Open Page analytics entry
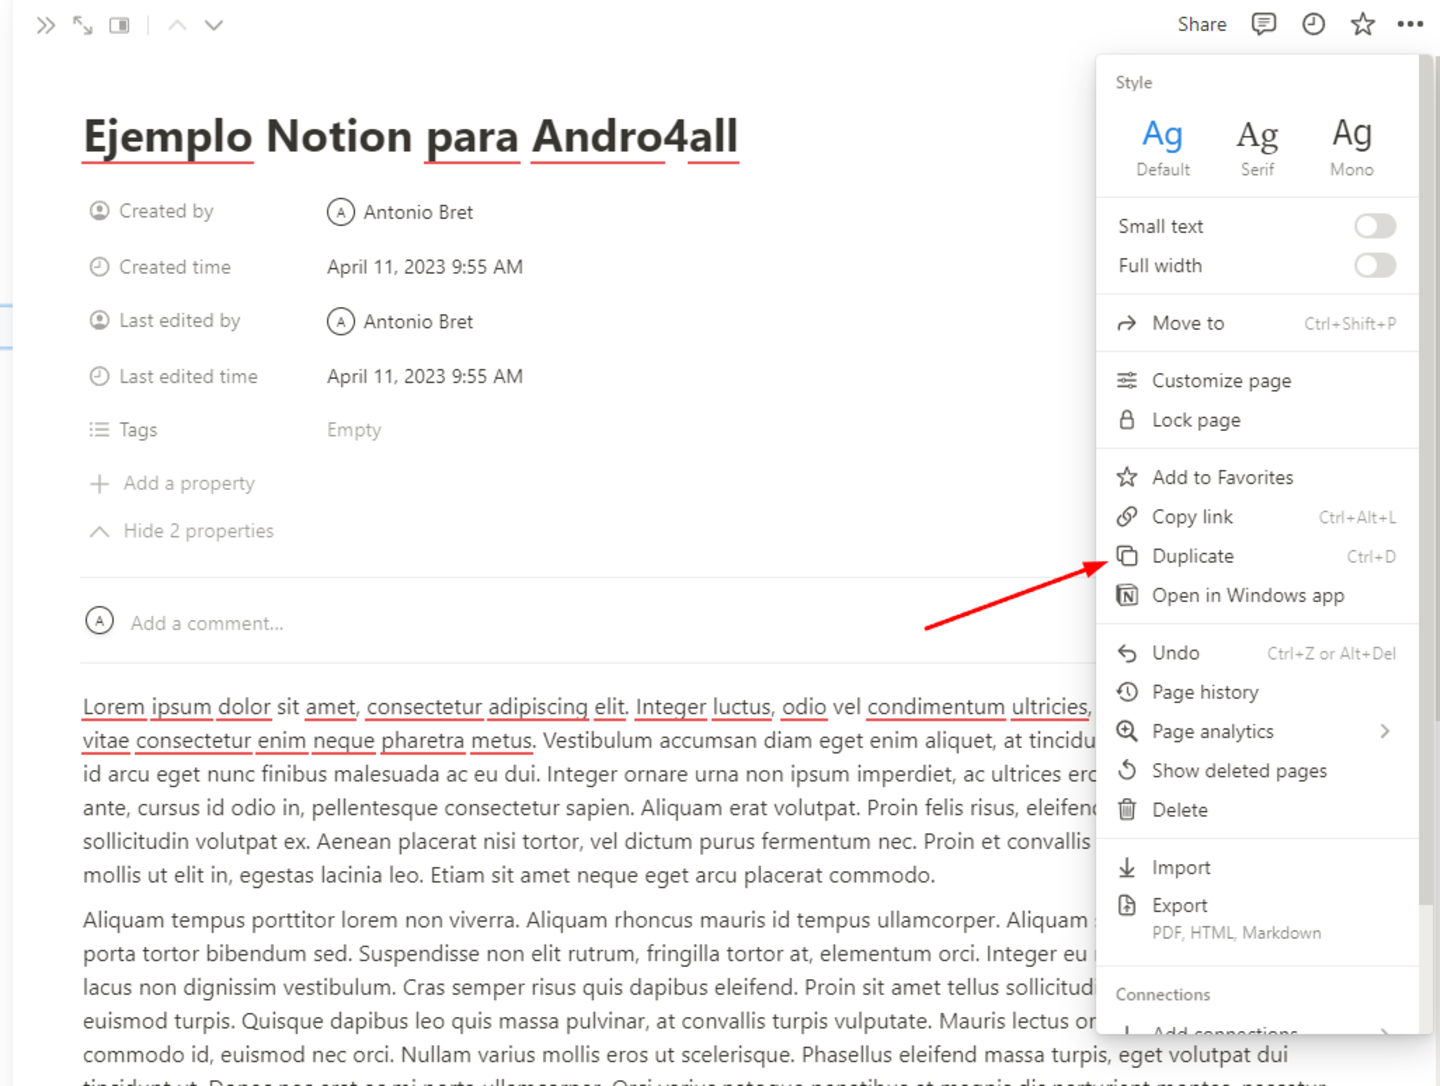 click(1257, 731)
